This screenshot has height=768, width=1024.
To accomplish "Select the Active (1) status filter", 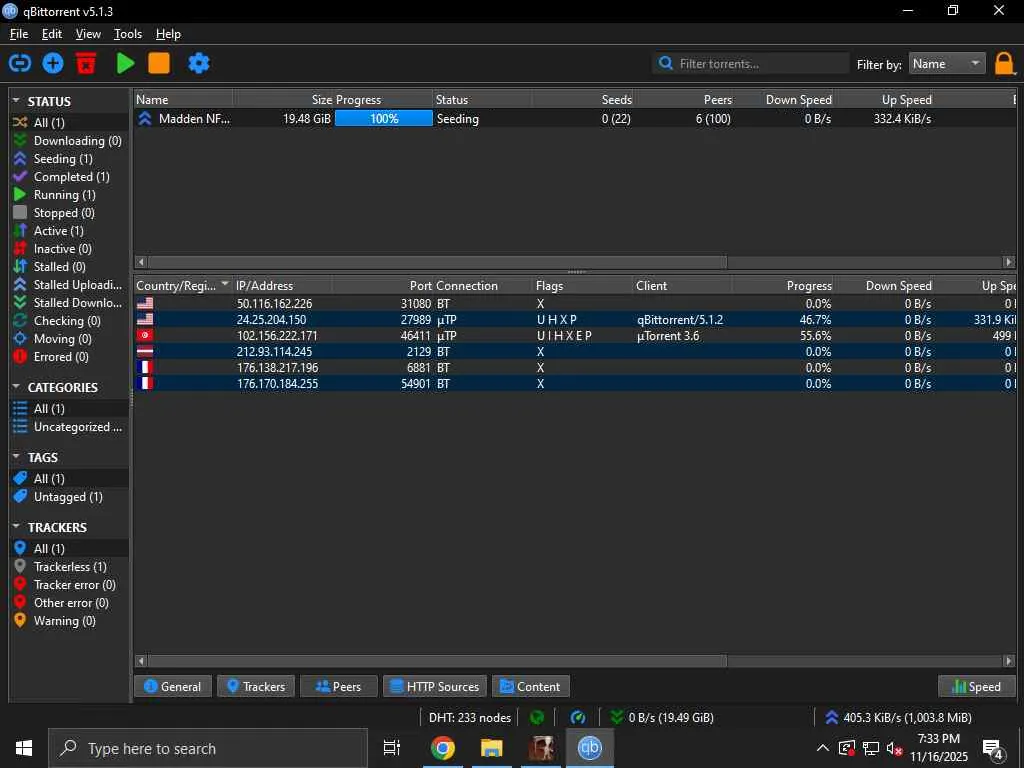I will pyautogui.click(x=69, y=231).
